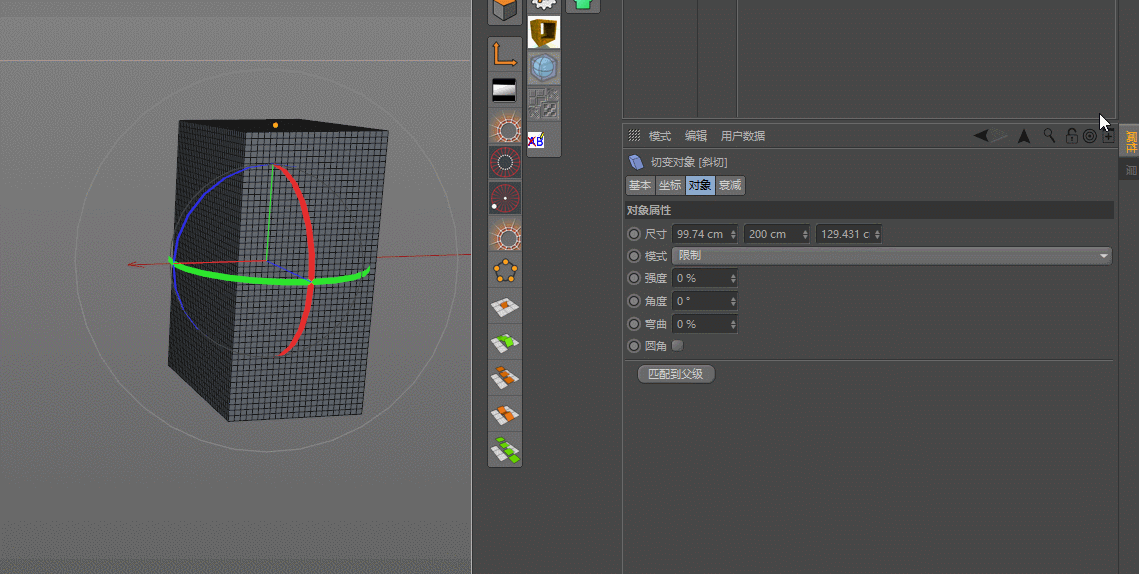Toggle keyframe circle beside 尺寸

coord(634,234)
